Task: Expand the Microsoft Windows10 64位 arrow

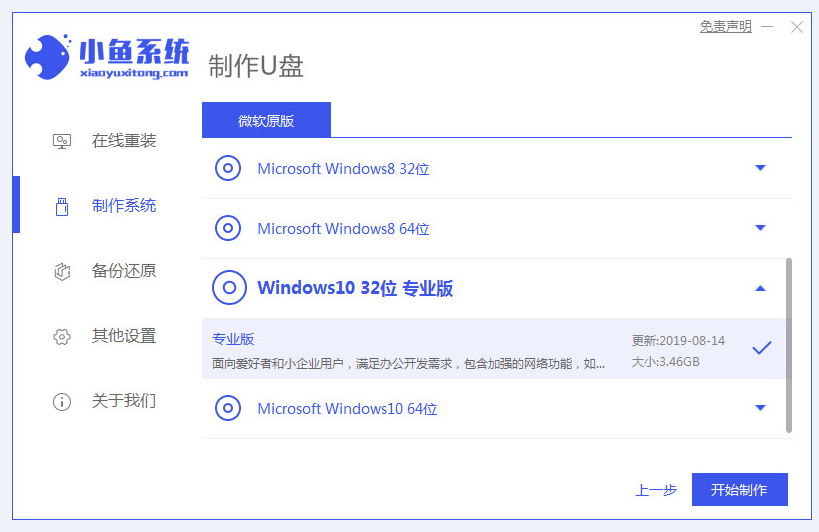Action: coord(760,407)
